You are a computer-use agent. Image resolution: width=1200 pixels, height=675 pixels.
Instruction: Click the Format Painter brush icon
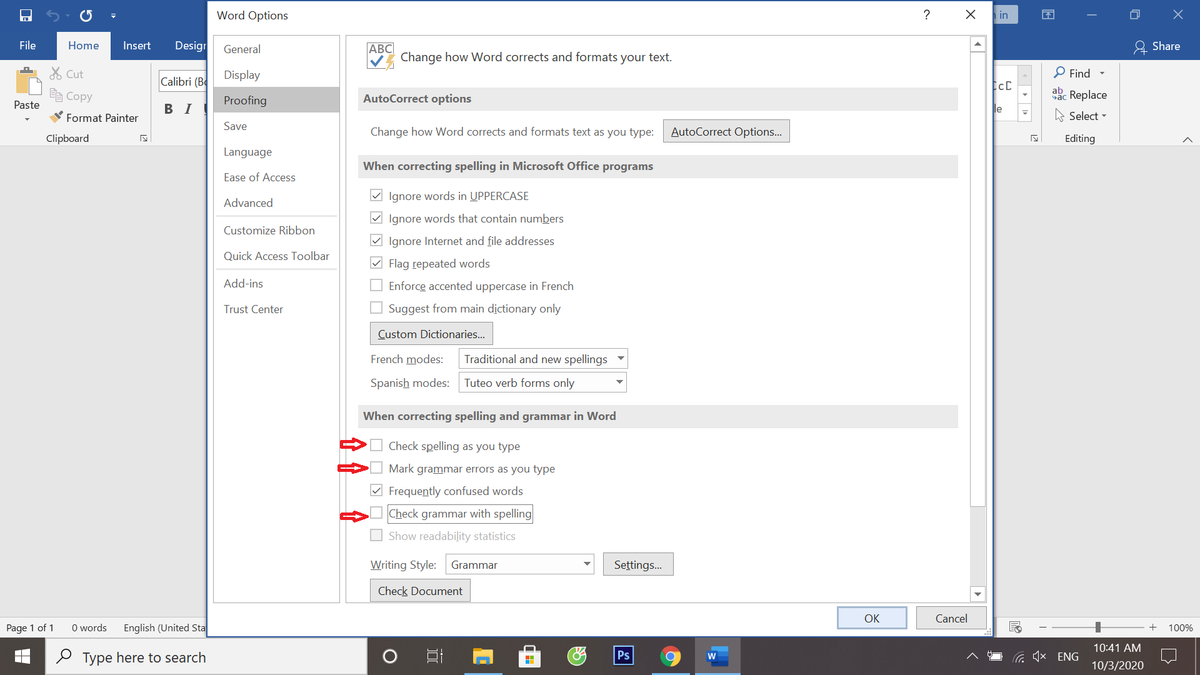click(56, 118)
